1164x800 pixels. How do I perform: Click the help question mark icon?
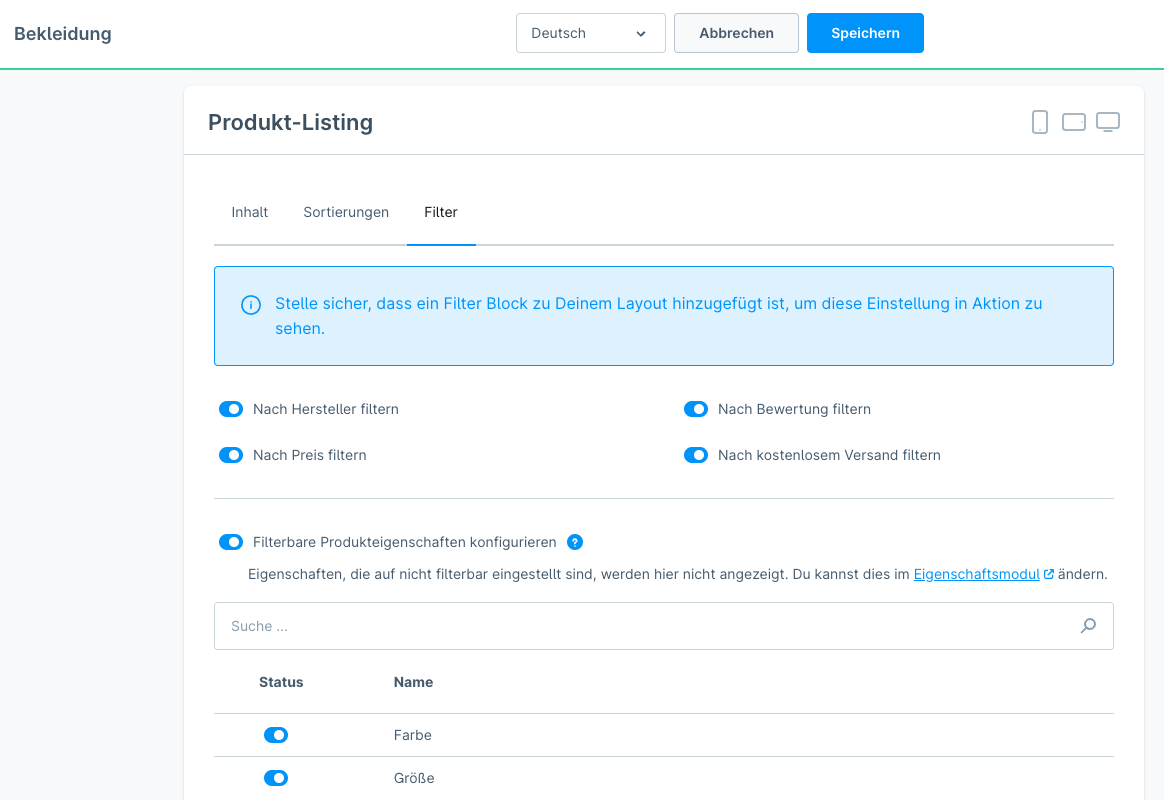(575, 542)
